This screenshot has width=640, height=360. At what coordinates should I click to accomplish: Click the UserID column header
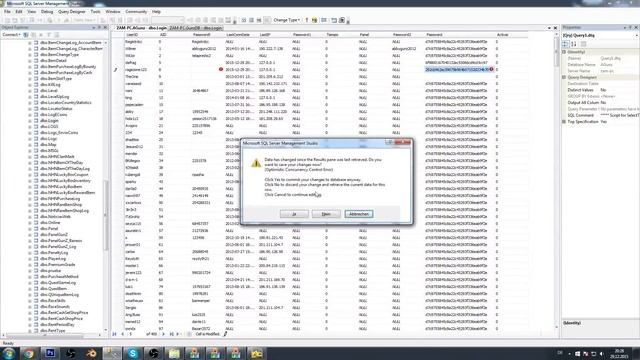(x=132, y=35)
